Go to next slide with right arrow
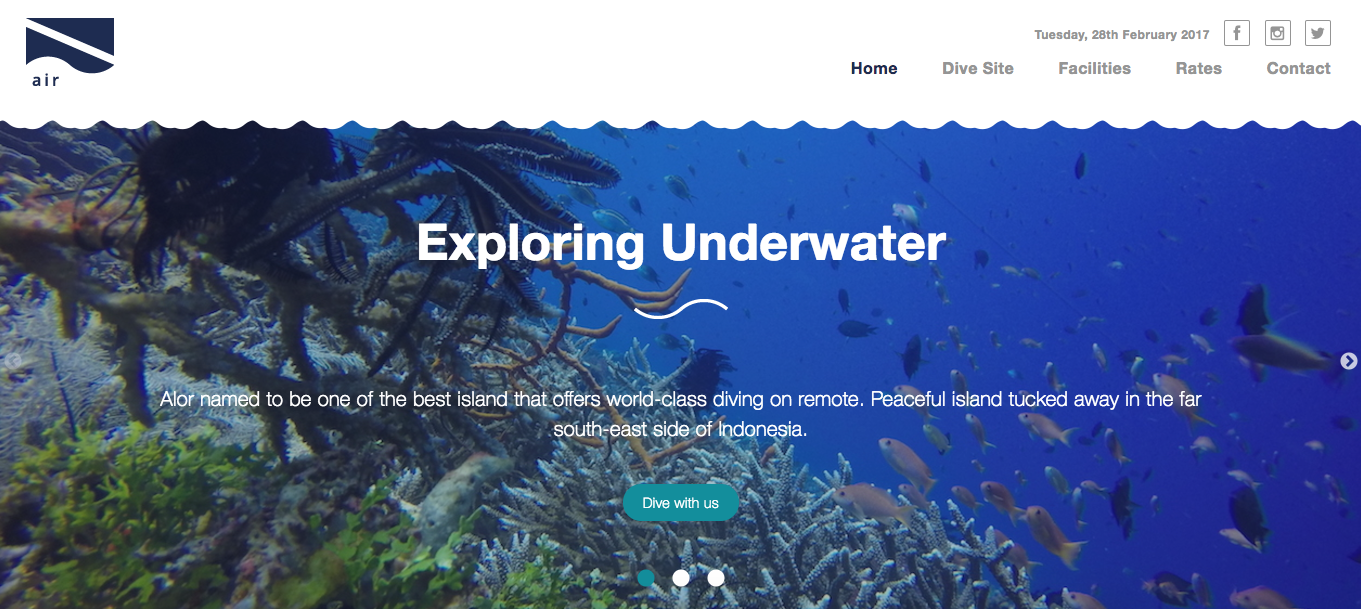 (1349, 361)
